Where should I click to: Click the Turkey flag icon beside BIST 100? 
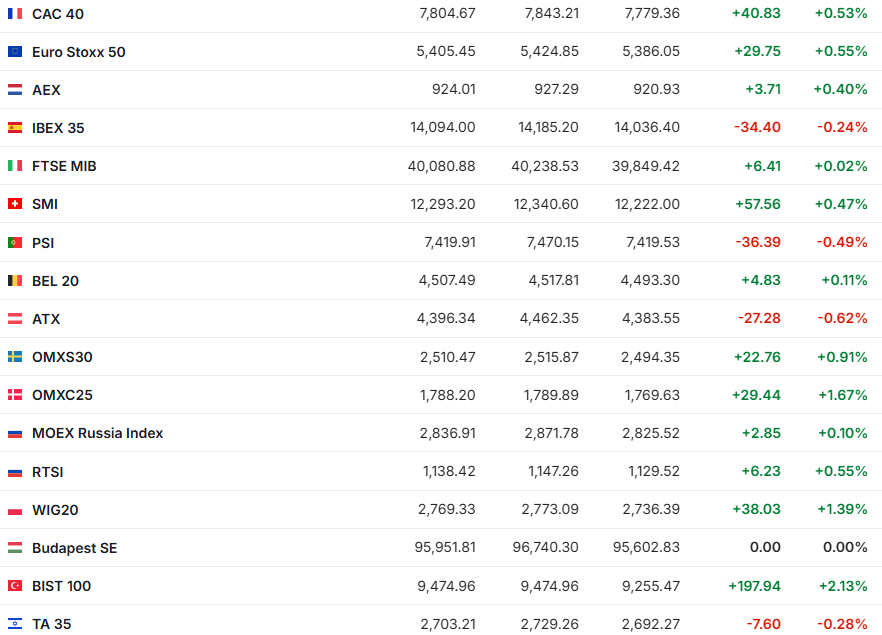[15, 586]
